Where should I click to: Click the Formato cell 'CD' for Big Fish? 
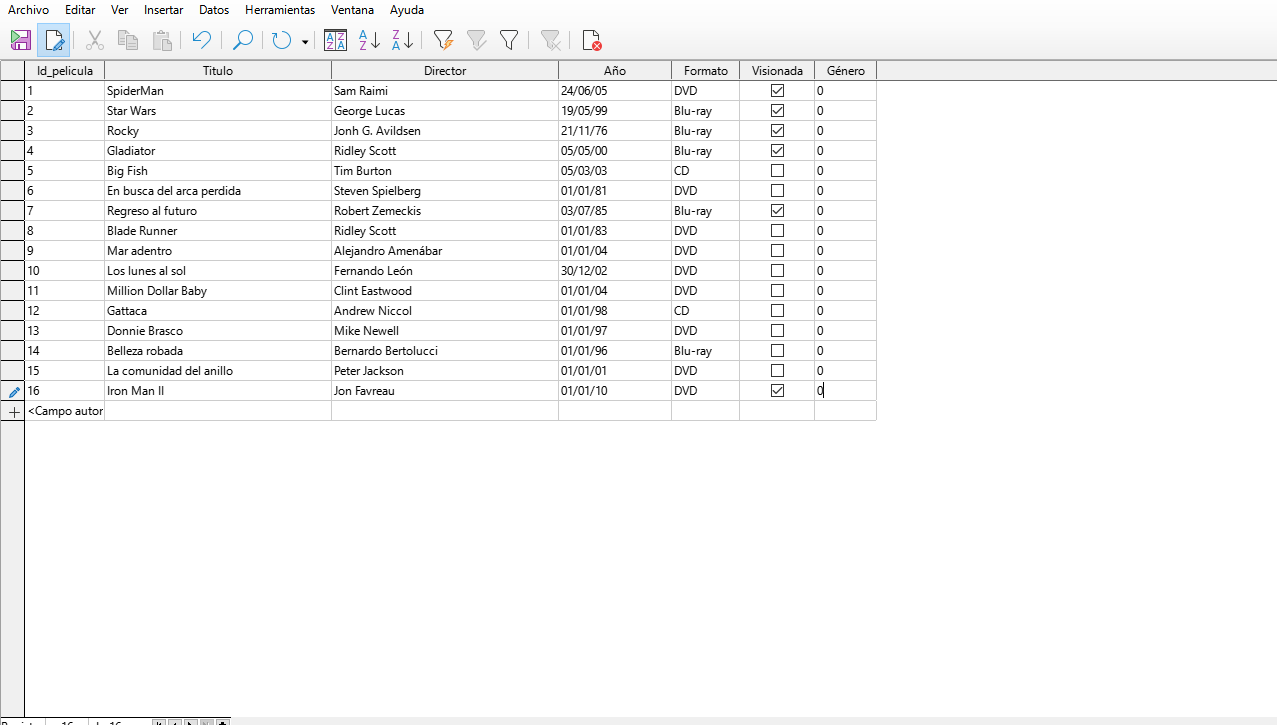click(x=706, y=171)
